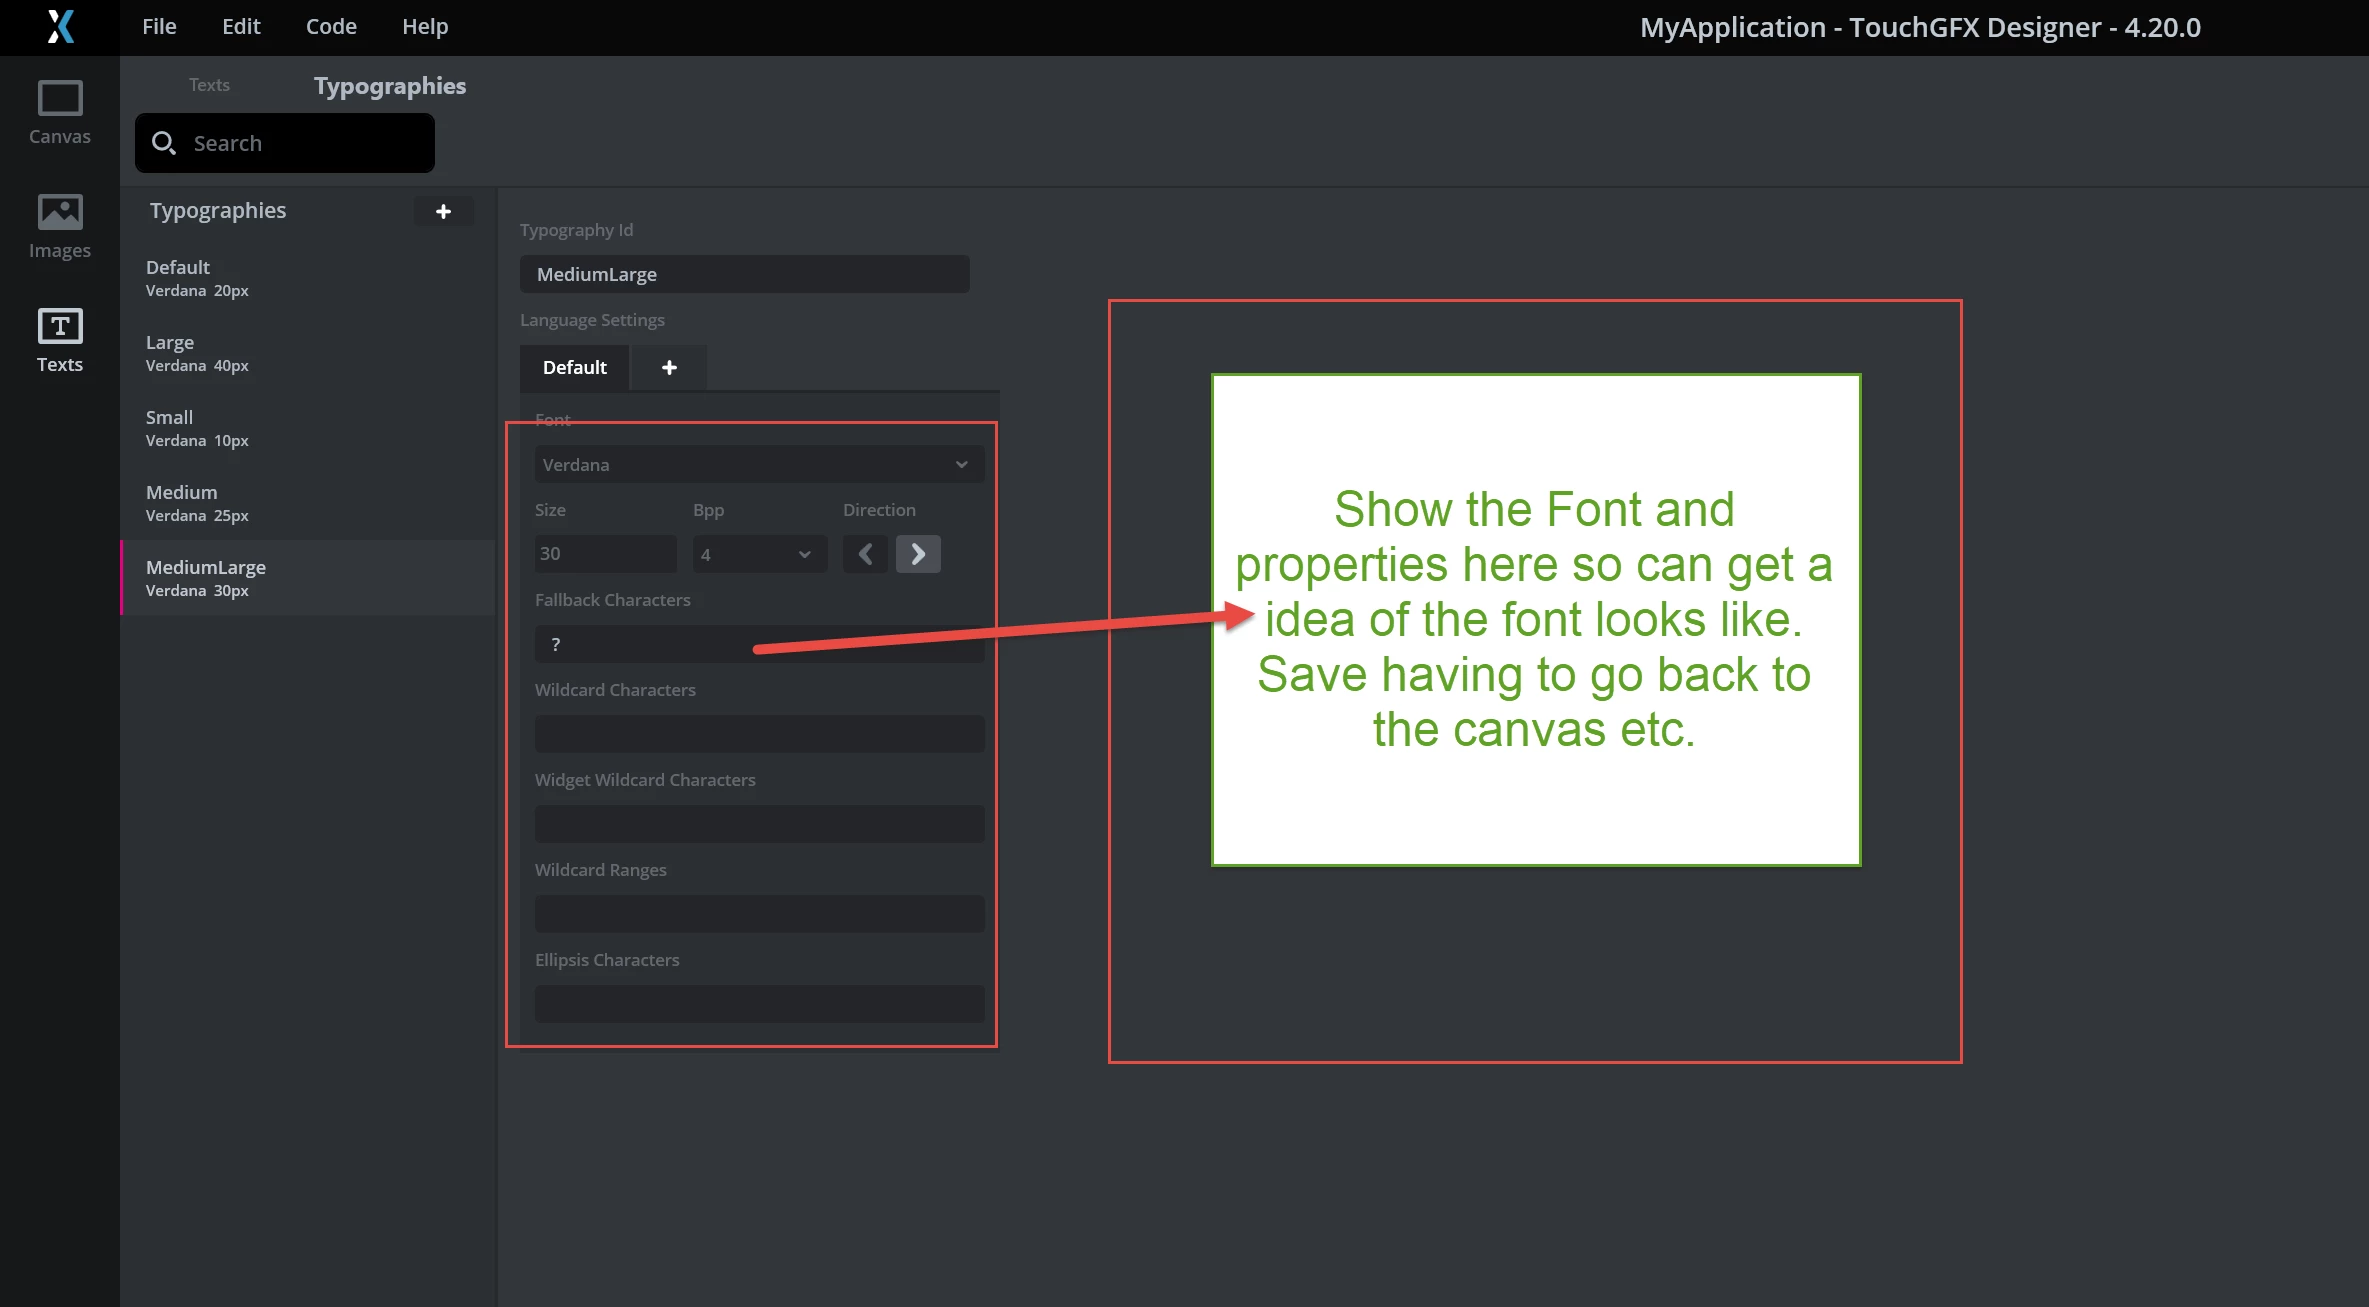Click the Size field showing 30
Screen dimensions: 2369x1307
tap(606, 554)
